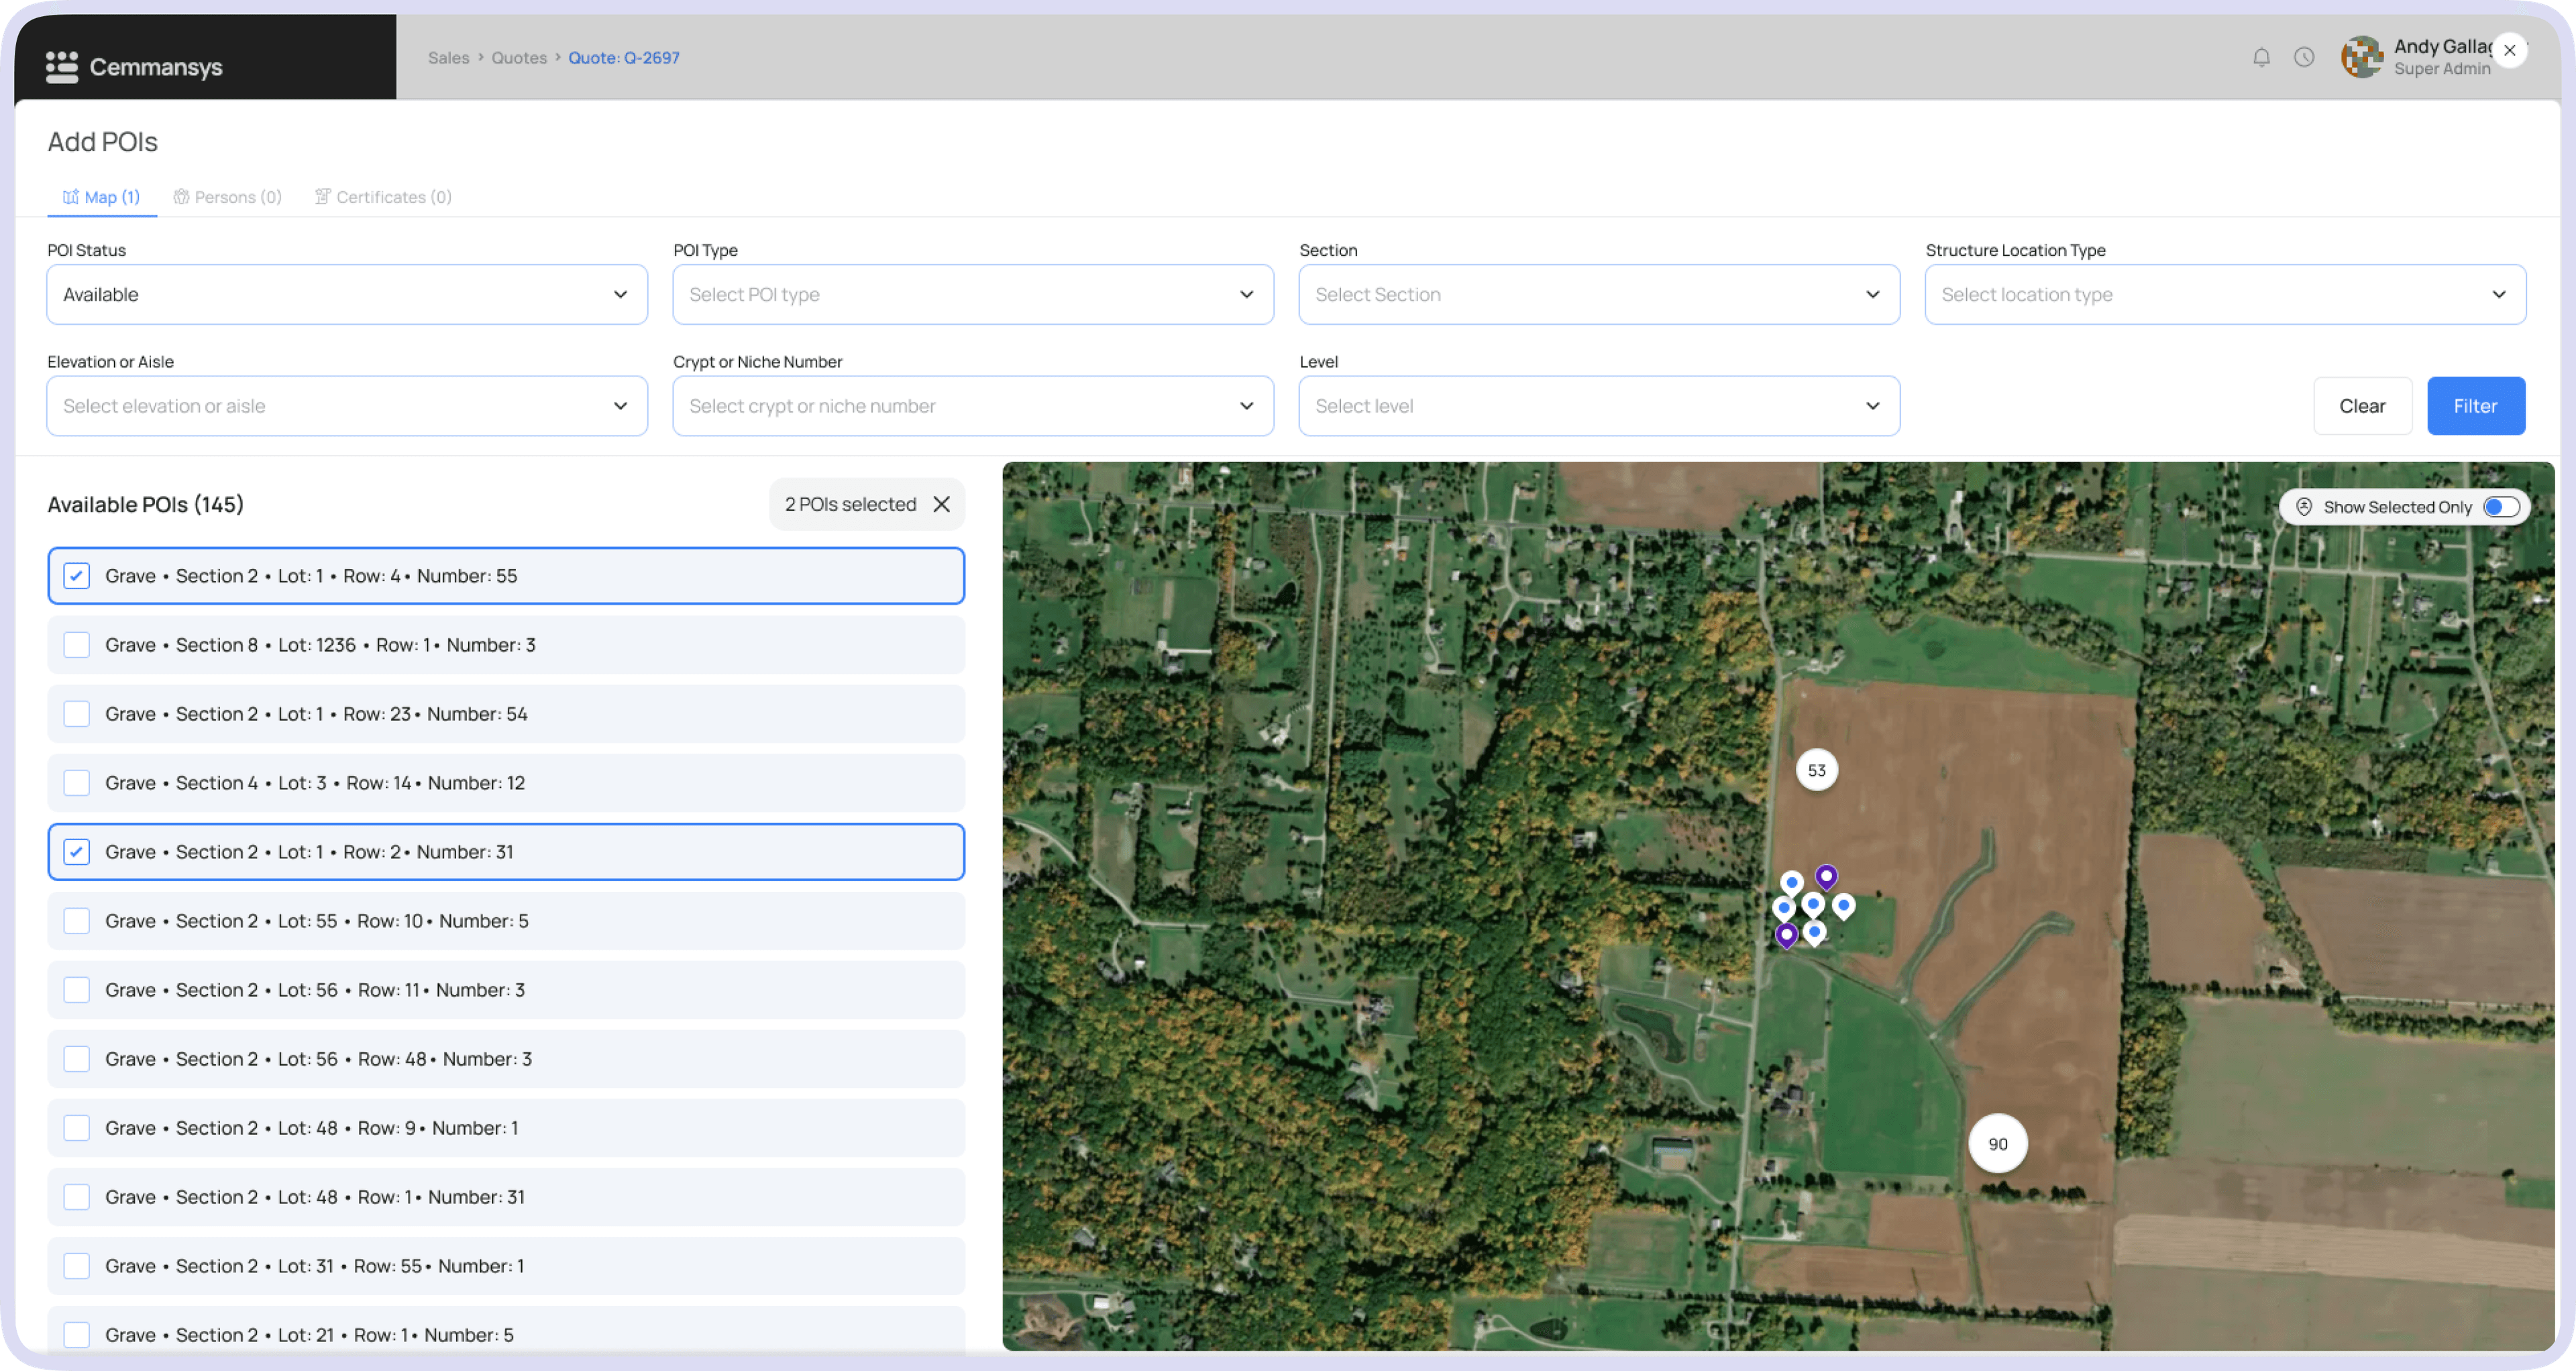Check the first grave Section 2 Row 4 checkbox
The height and width of the screenshot is (1371, 2576).
coord(76,574)
